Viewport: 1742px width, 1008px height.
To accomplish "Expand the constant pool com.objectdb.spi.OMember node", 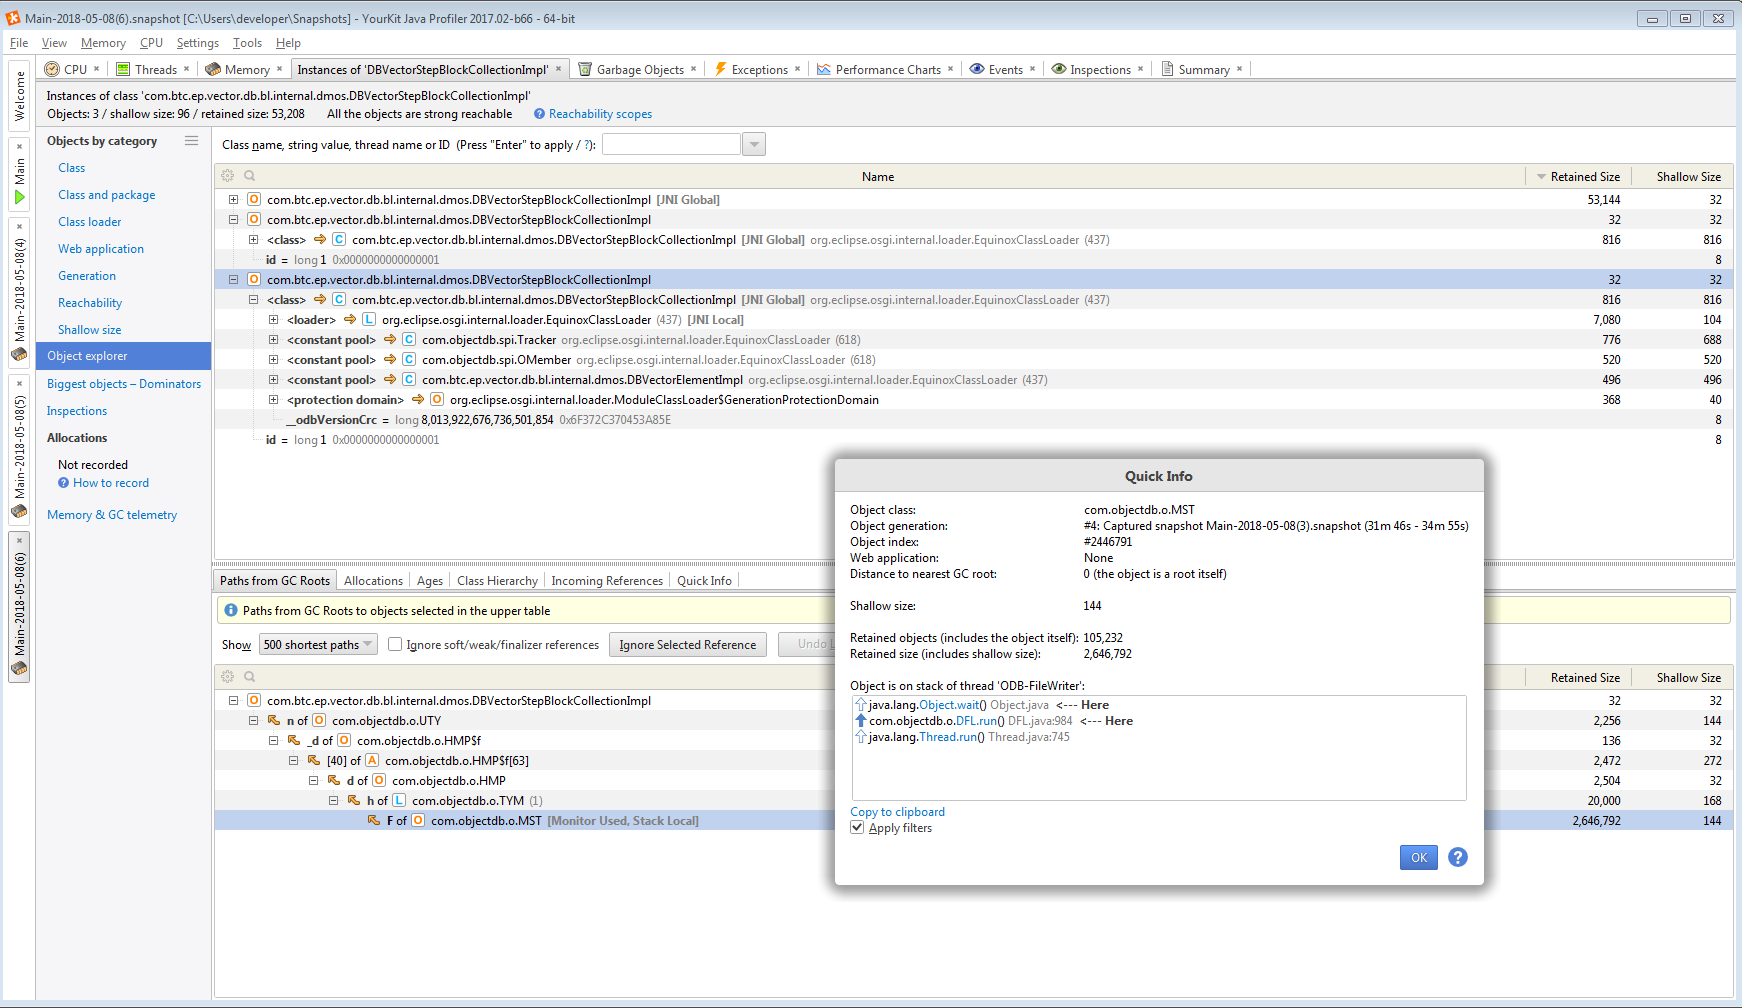I will point(273,360).
